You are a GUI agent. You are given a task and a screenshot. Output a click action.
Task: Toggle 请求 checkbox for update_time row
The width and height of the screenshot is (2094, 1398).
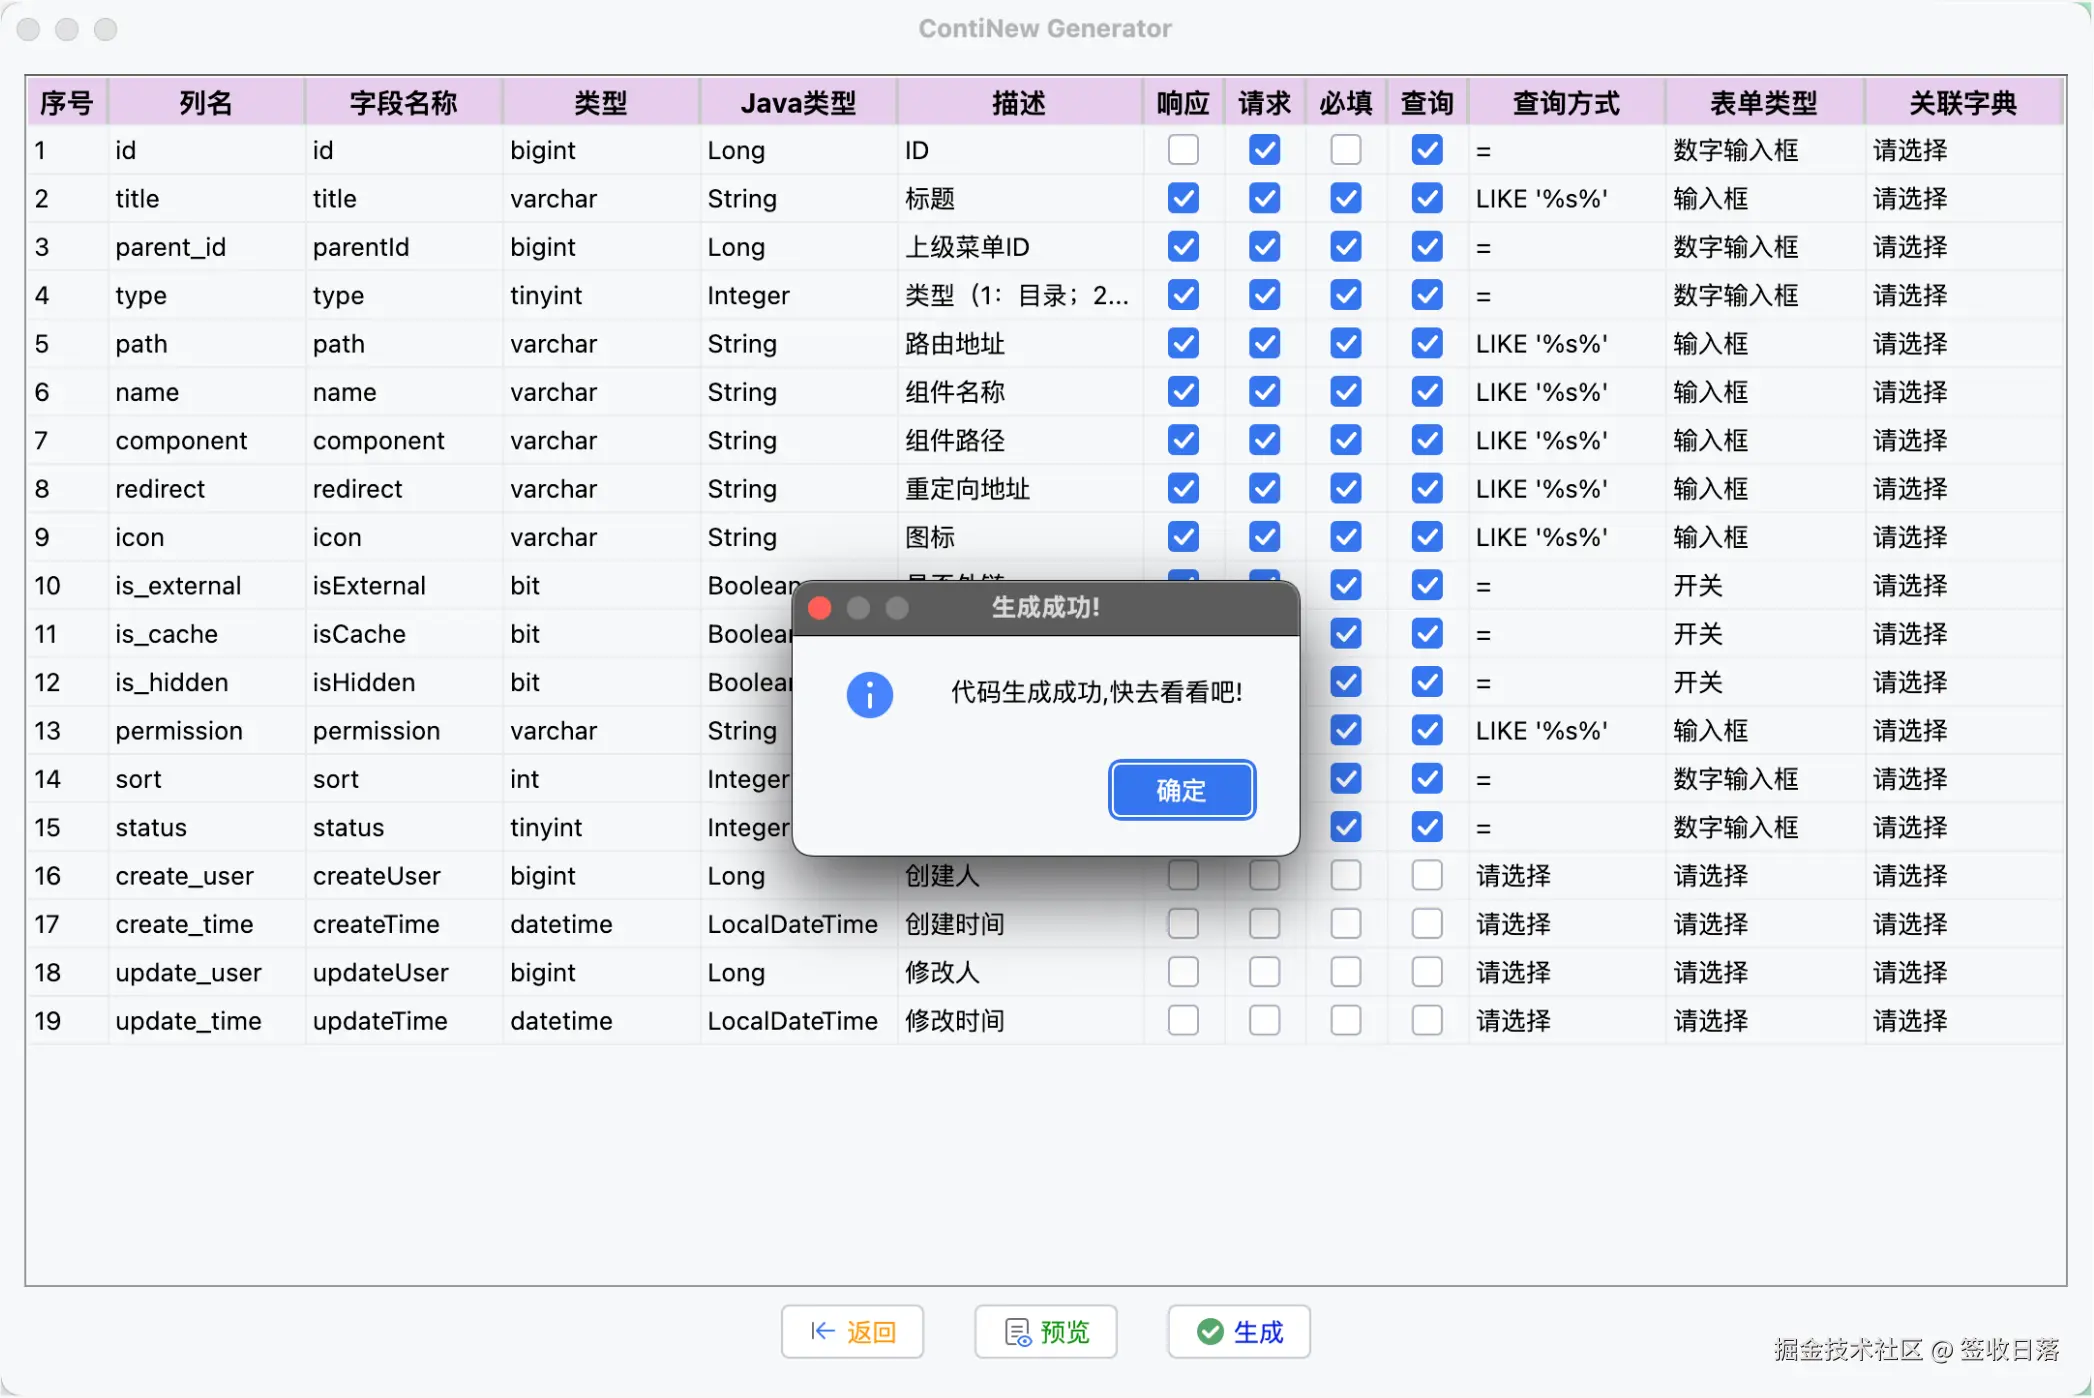(x=1264, y=1021)
